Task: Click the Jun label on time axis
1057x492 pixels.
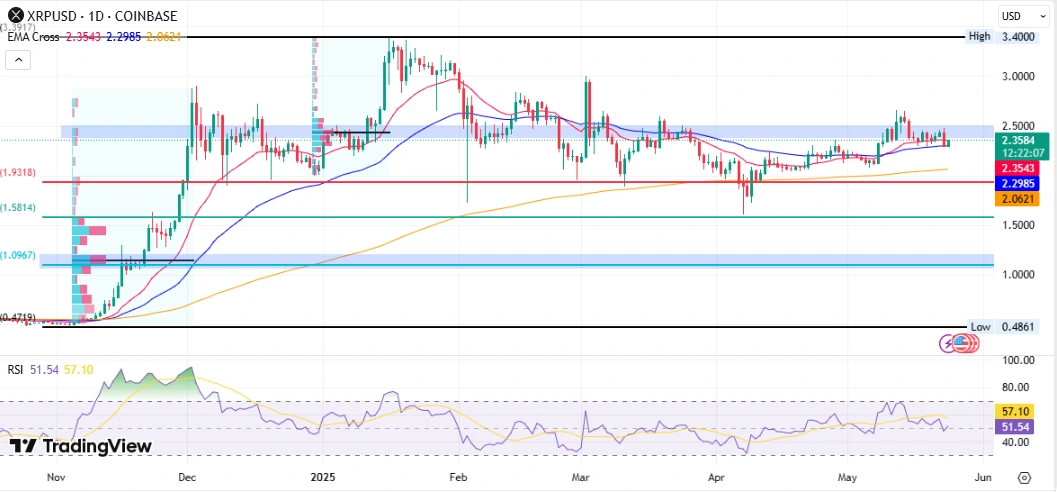Action: (982, 477)
